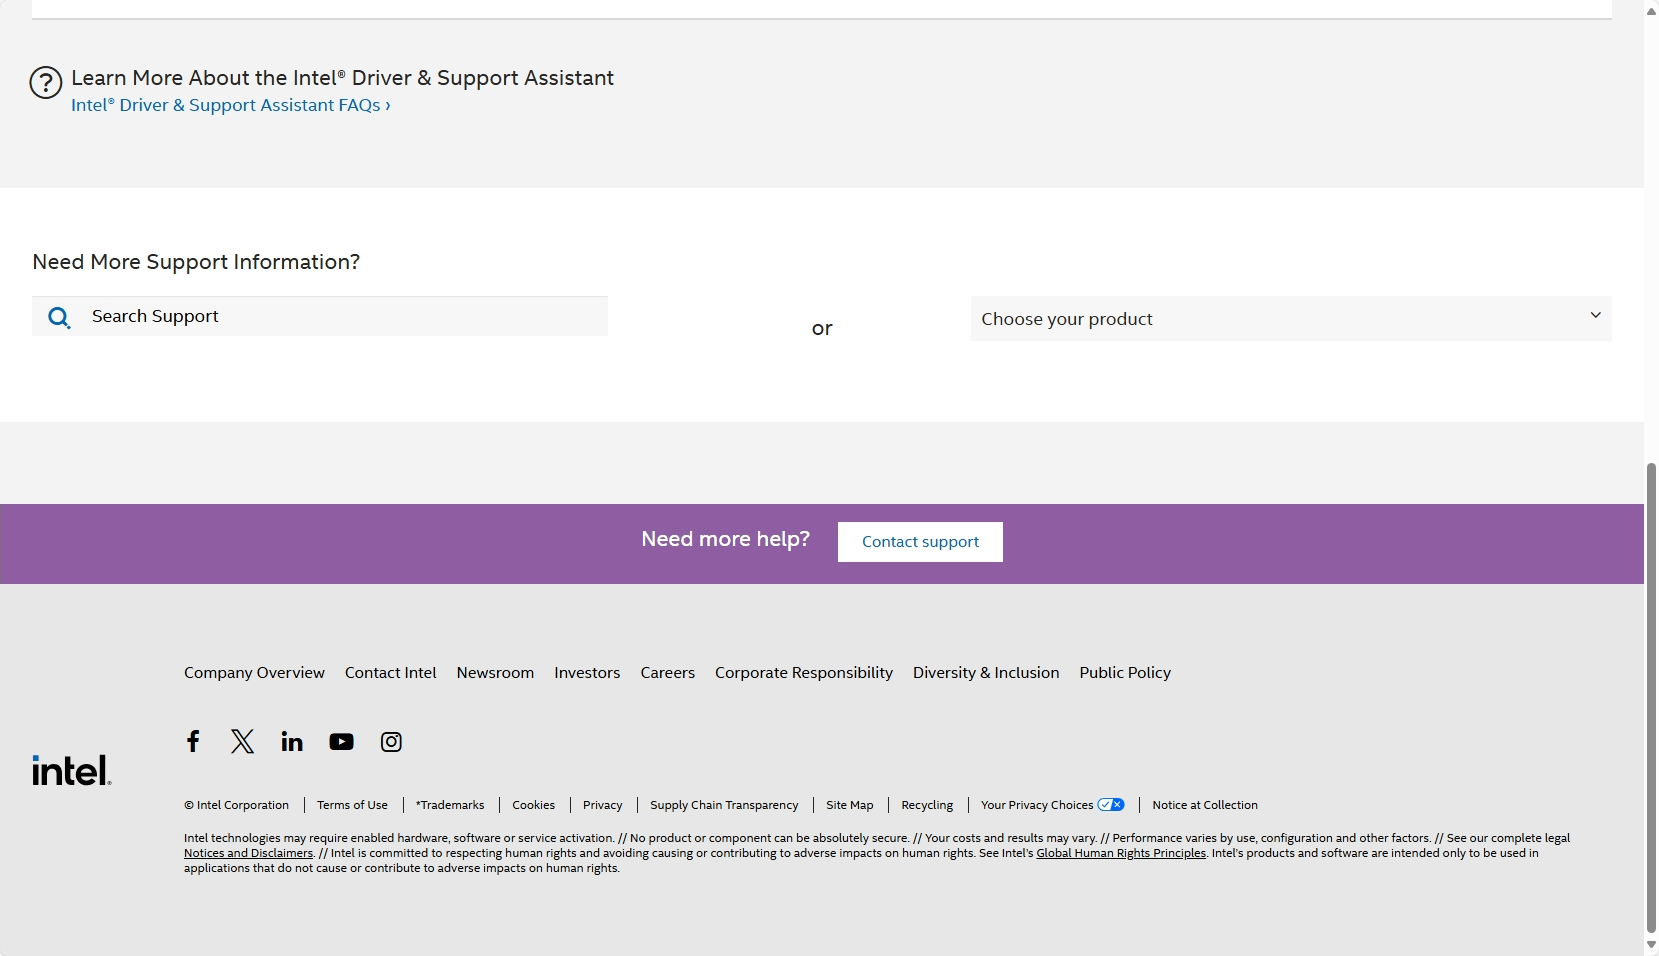Click the scrollbar up arrow
This screenshot has height=956, width=1659.
tap(1651, 10)
